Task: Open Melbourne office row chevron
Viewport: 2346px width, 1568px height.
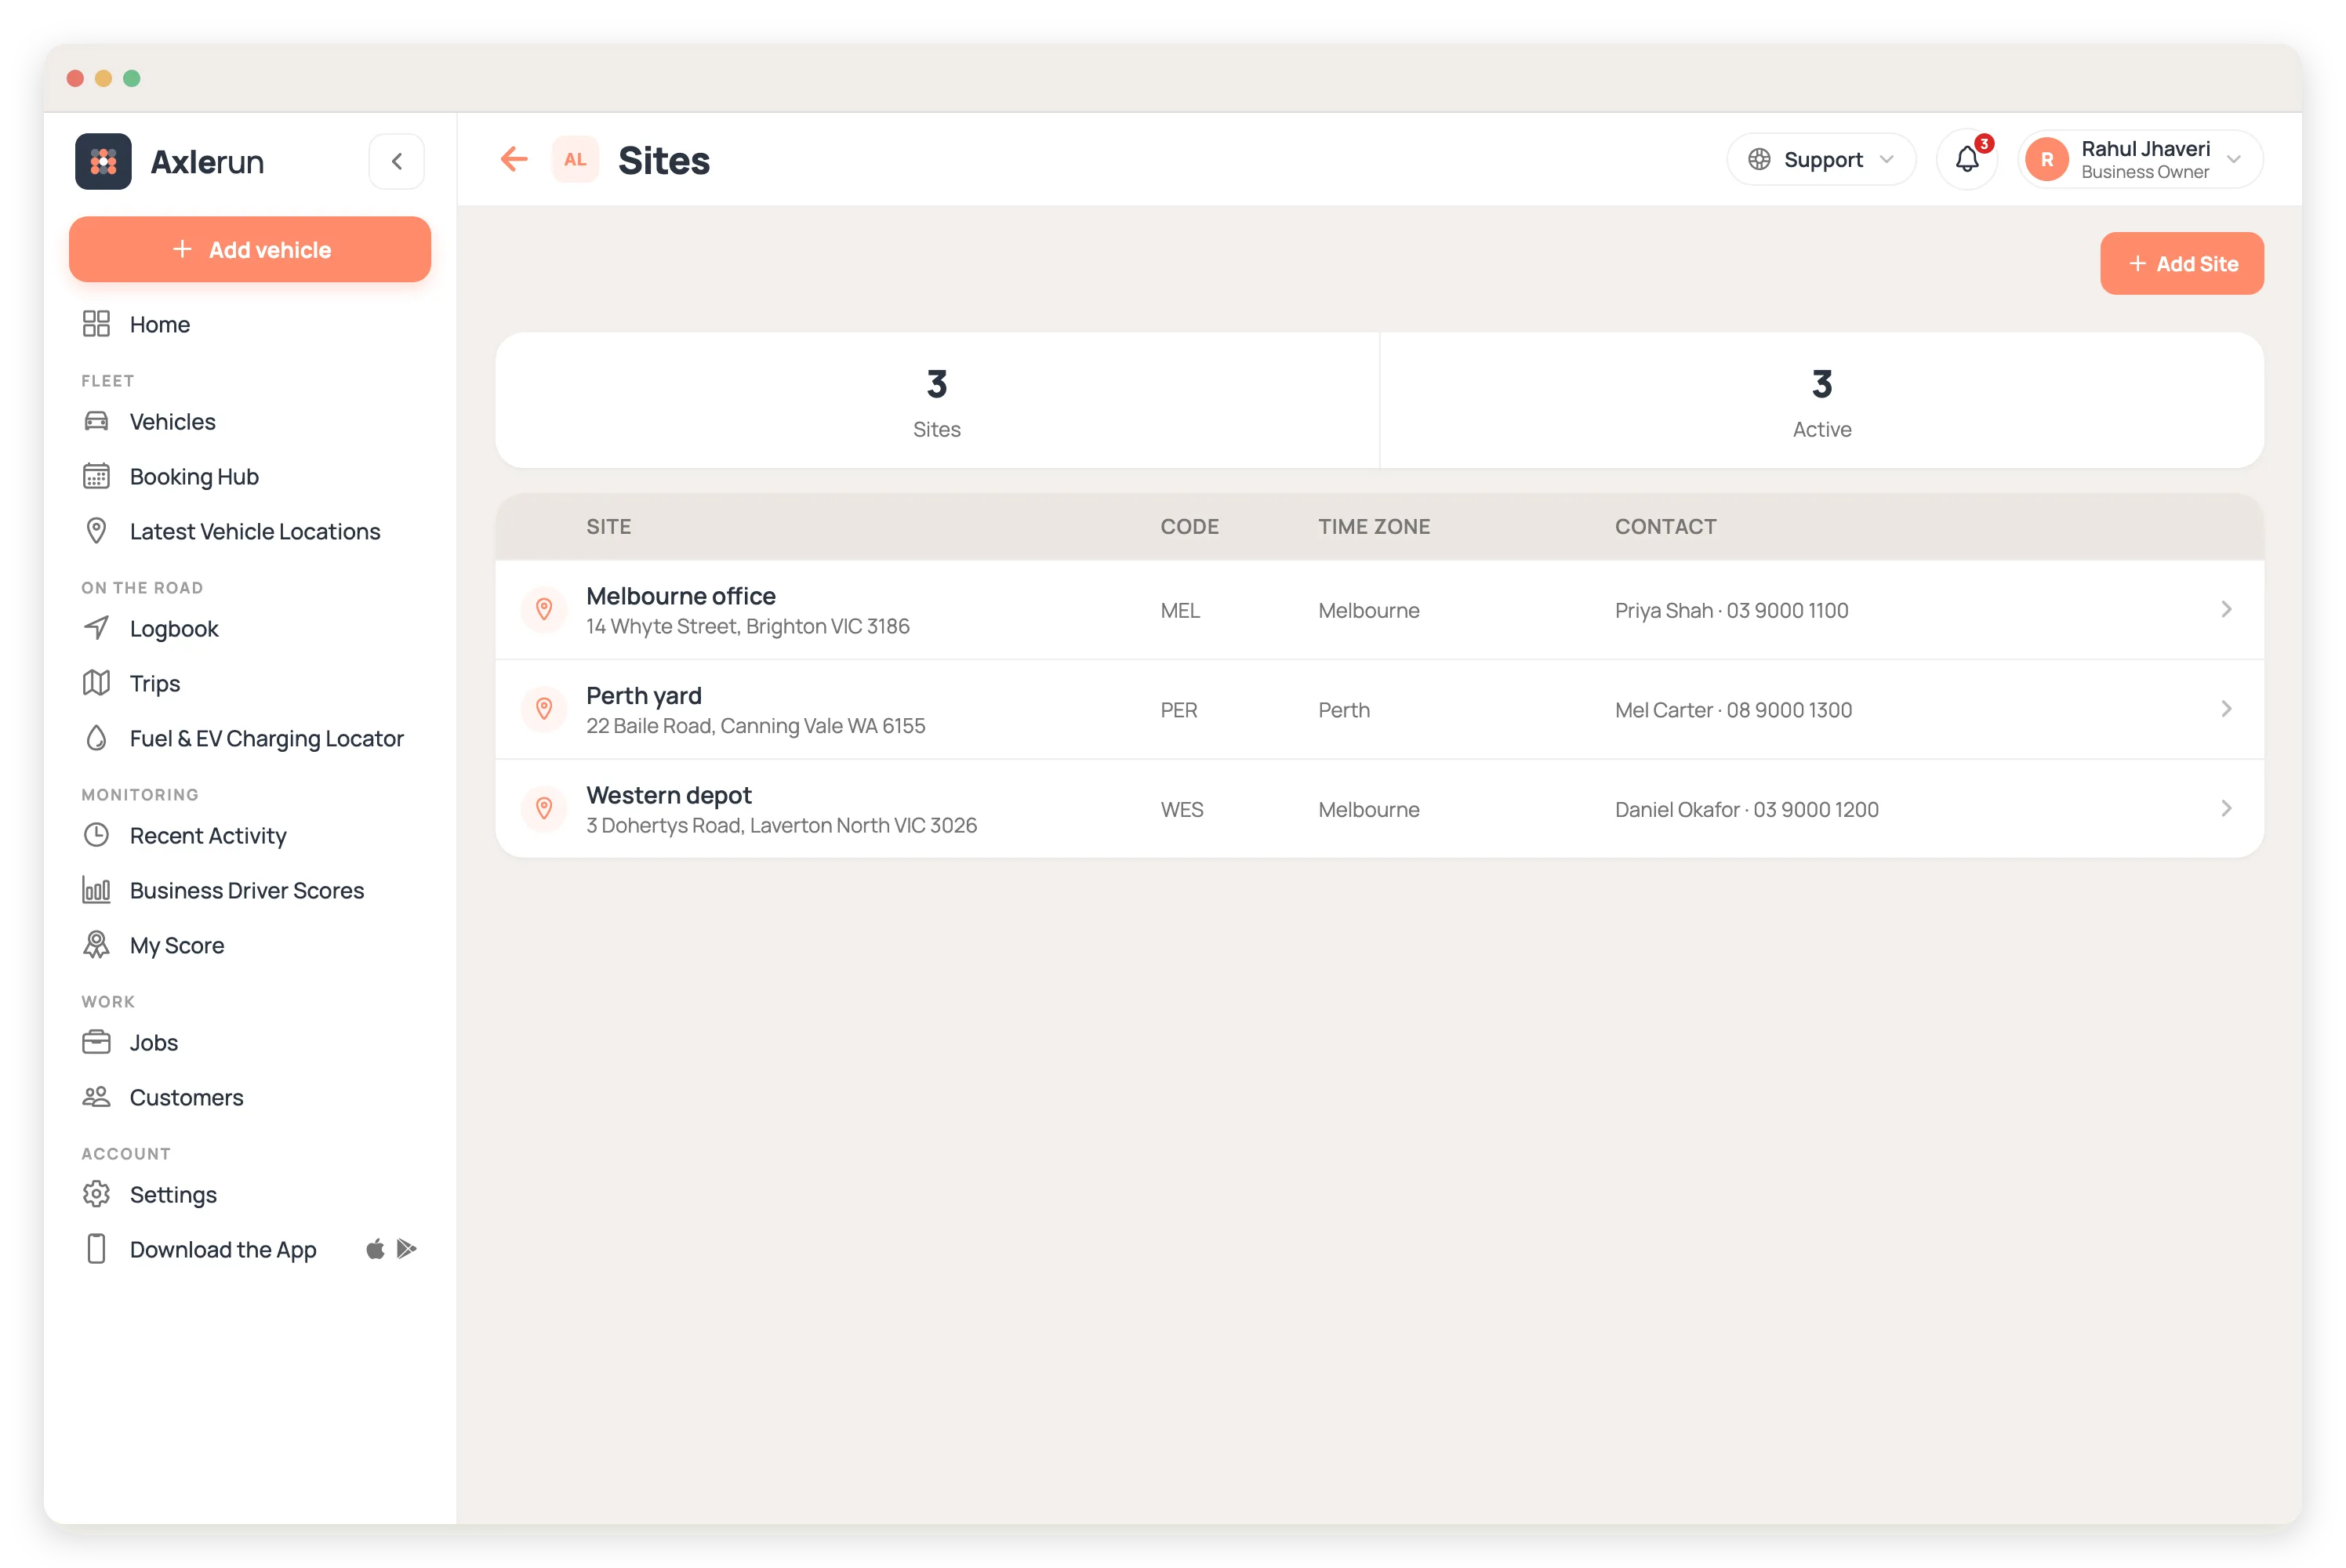Action: point(2226,609)
